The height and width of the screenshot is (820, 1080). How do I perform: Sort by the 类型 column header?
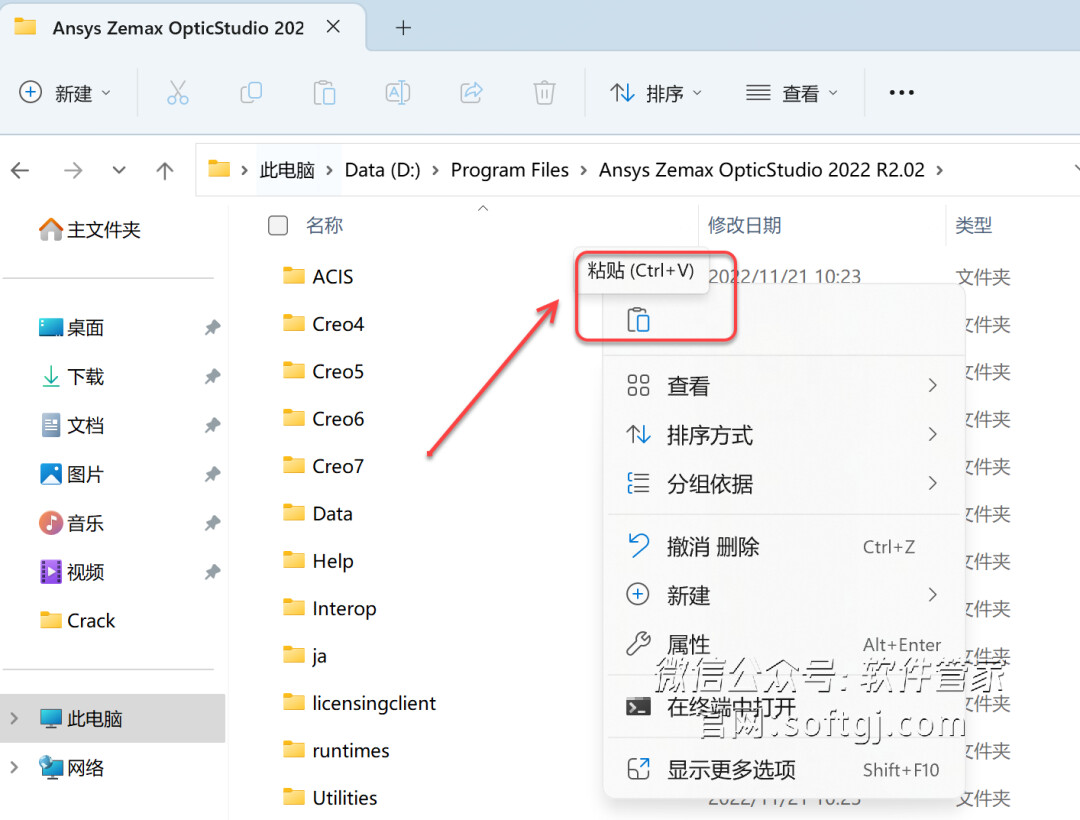[973, 225]
